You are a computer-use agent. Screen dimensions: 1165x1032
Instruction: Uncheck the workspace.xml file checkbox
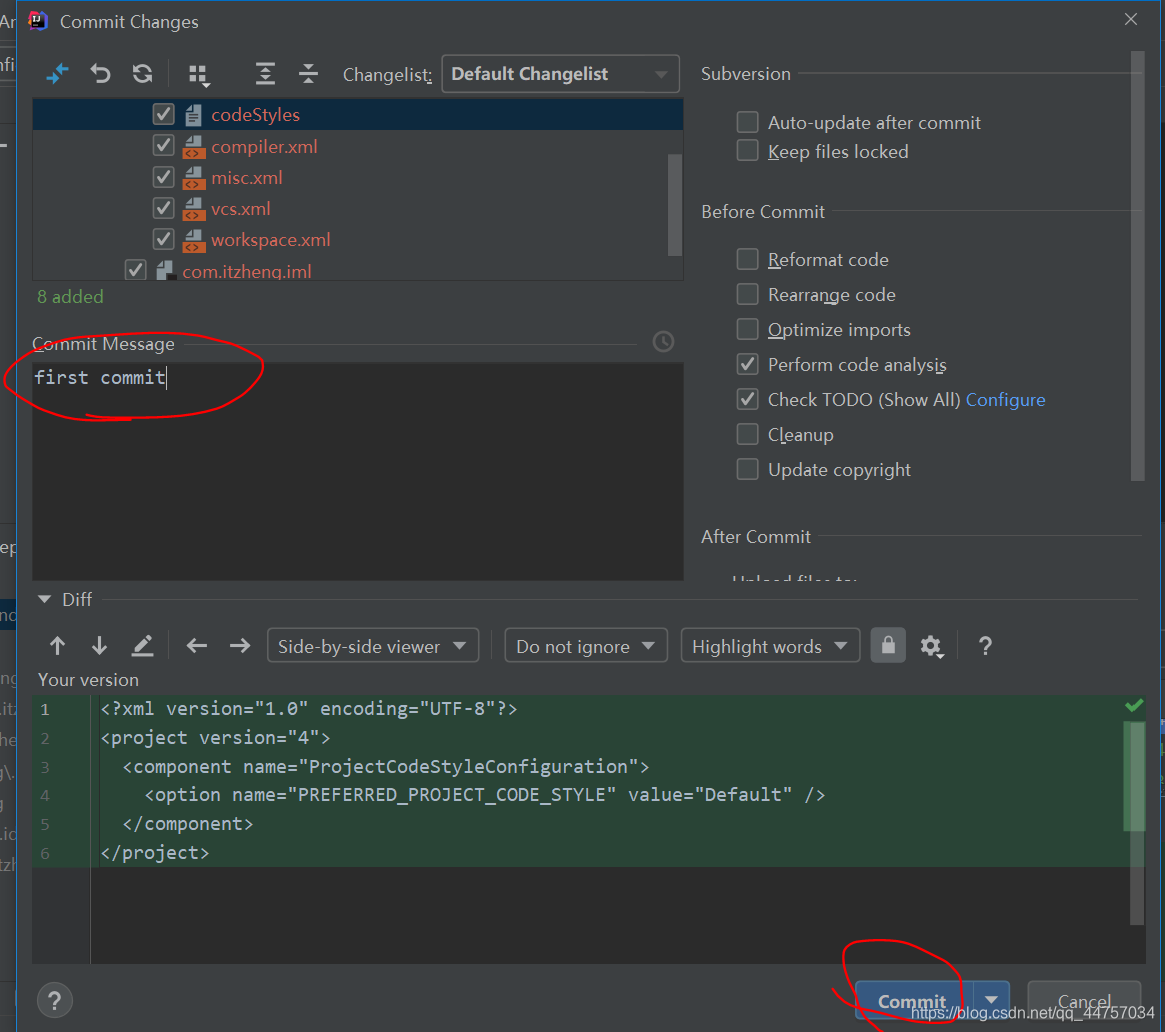[164, 240]
